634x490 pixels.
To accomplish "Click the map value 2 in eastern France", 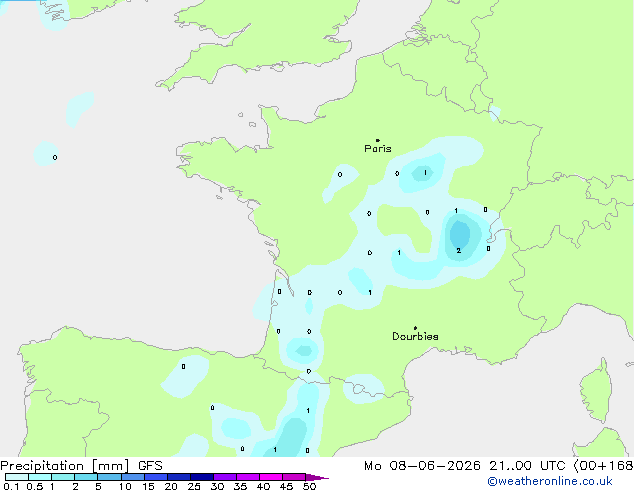I will coord(459,251).
